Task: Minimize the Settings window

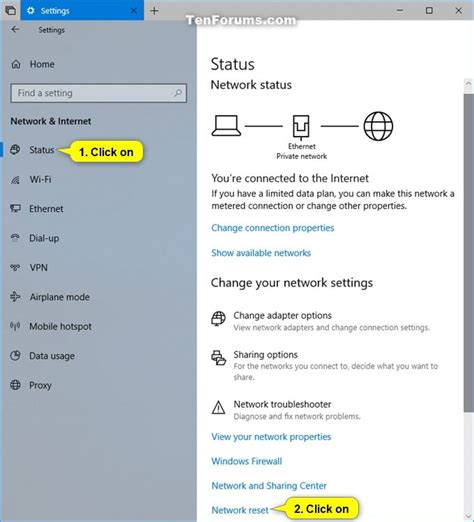Action: (400, 11)
